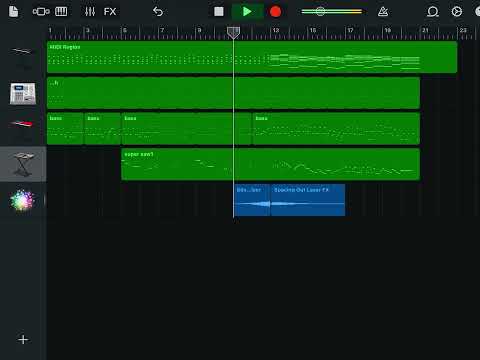Select the colorful burst audio track icon
480x360 pixels.
pyautogui.click(x=22, y=200)
